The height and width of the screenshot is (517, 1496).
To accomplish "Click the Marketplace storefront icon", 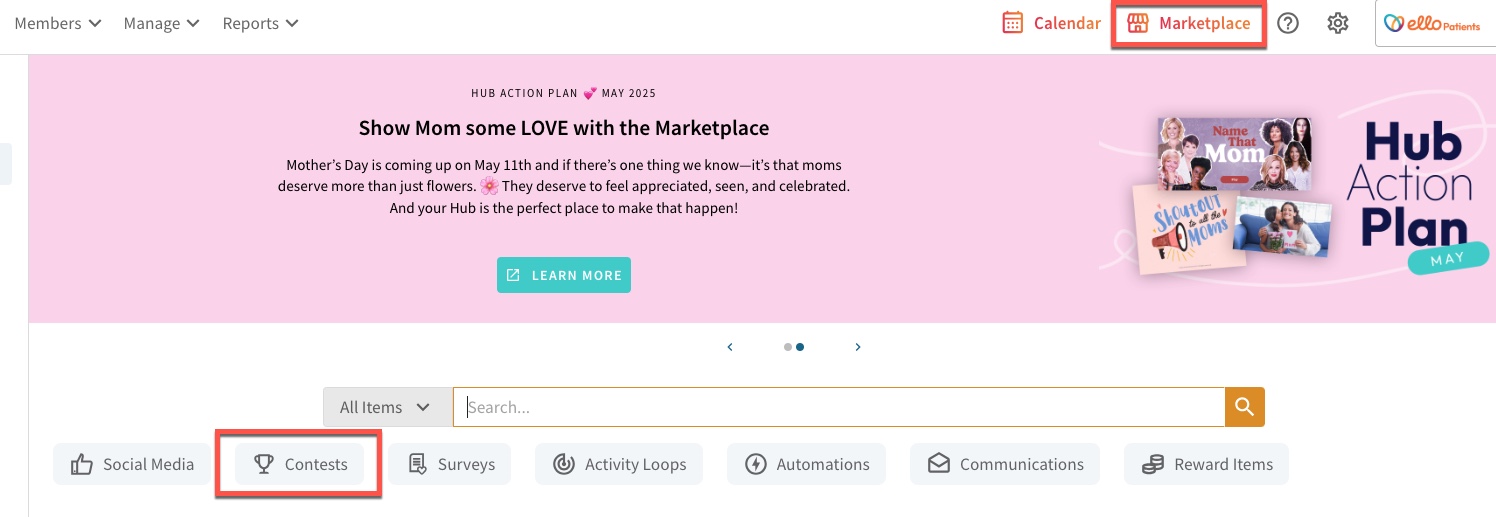I will pyautogui.click(x=1137, y=23).
